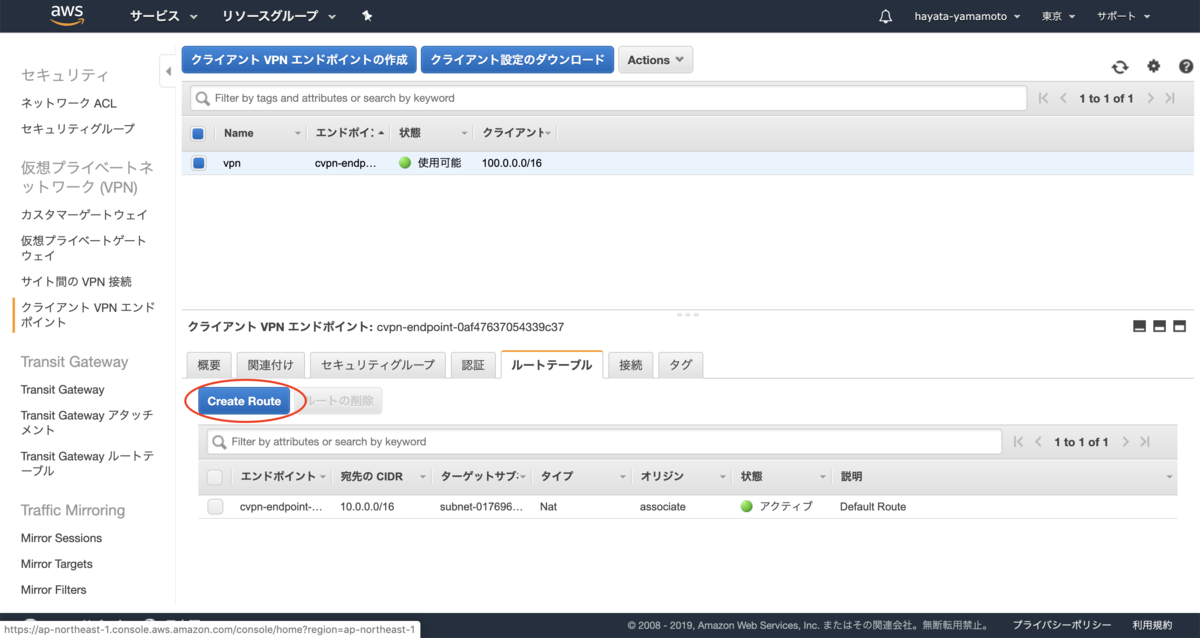Select the half-screen split pane layout icon

(x=1160, y=326)
